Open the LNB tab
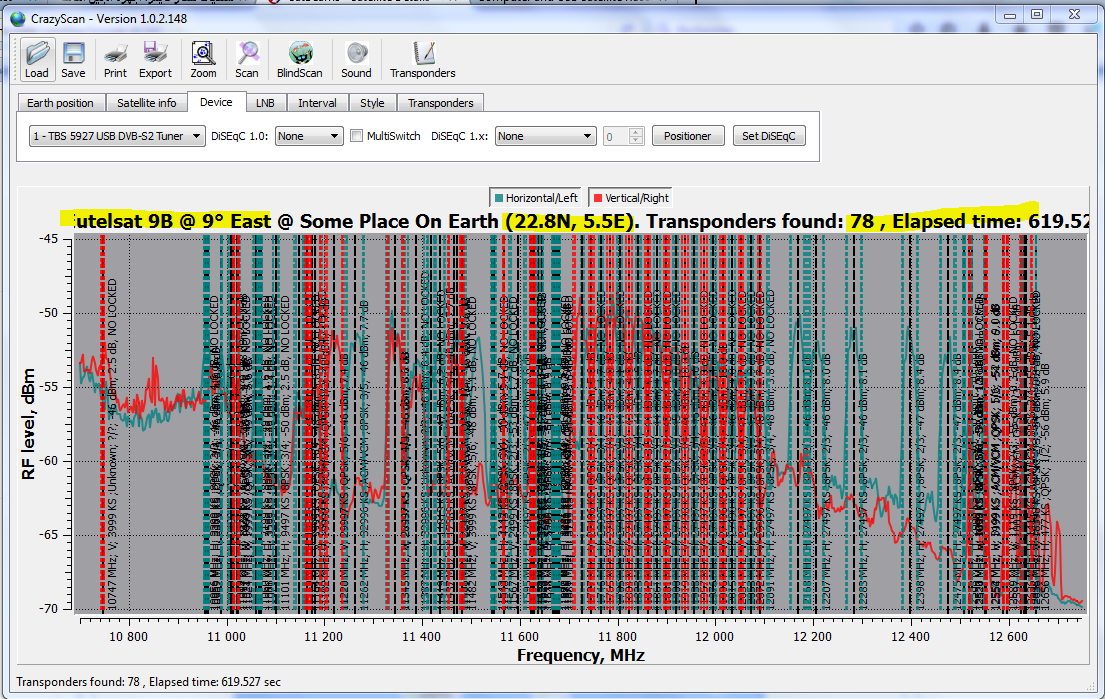The width and height of the screenshot is (1105, 699). (265, 103)
